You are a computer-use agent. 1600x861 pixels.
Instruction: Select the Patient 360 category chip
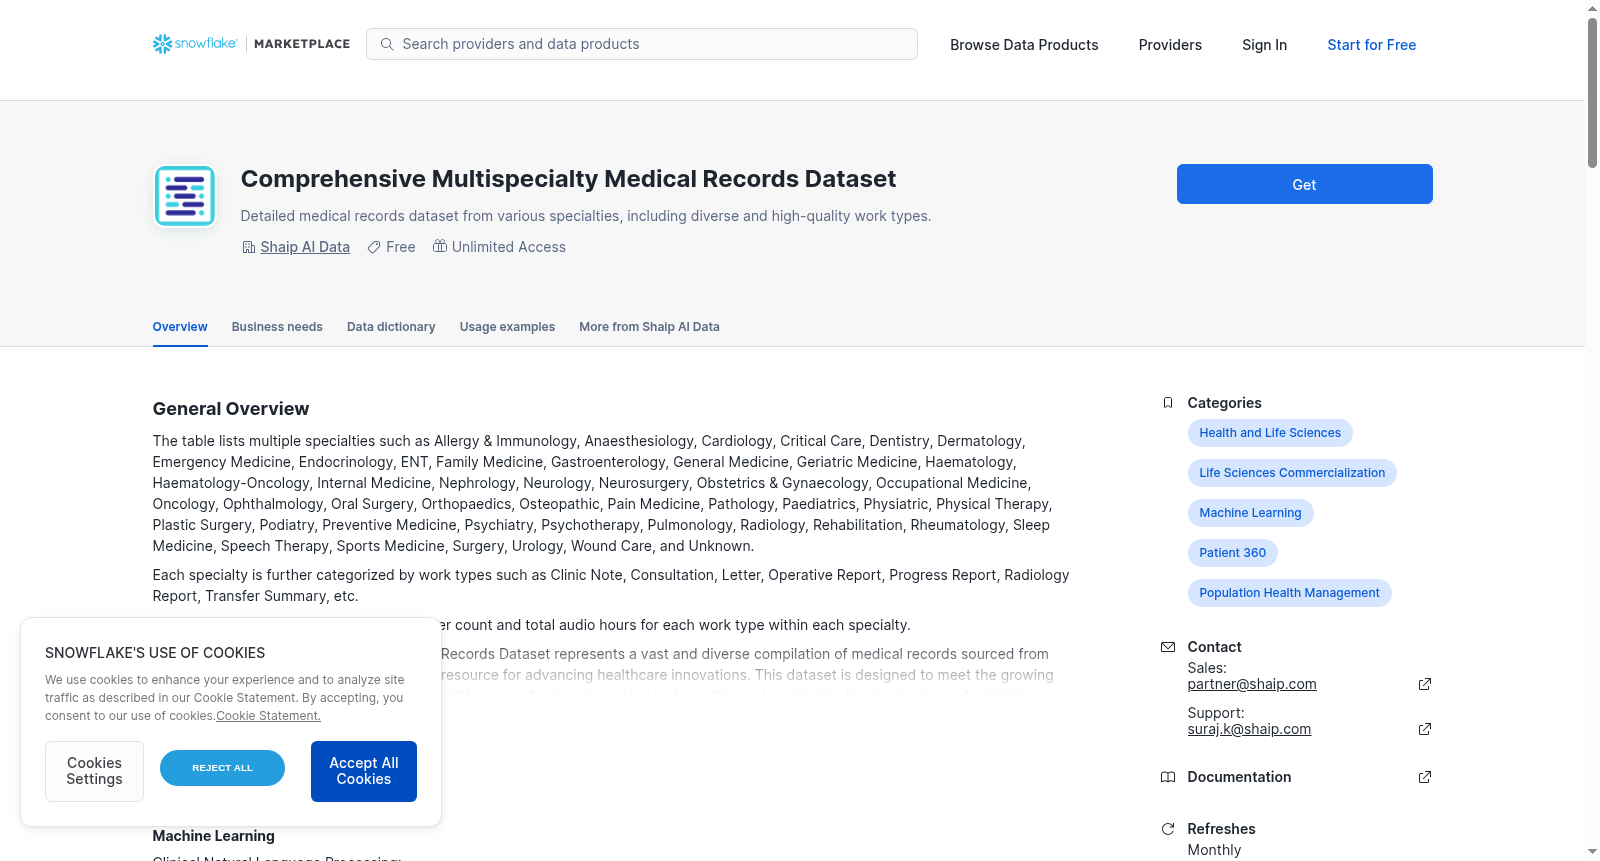click(1232, 553)
